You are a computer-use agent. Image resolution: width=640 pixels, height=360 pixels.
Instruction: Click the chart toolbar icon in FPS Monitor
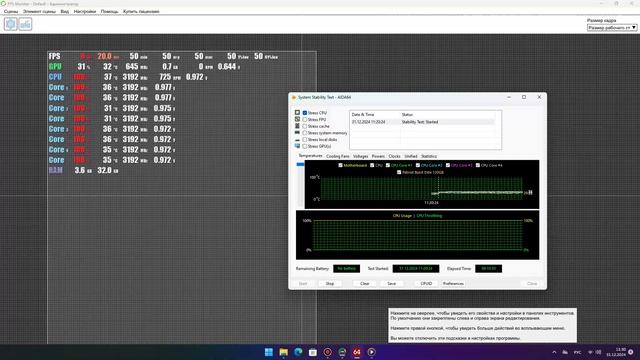(25, 24)
